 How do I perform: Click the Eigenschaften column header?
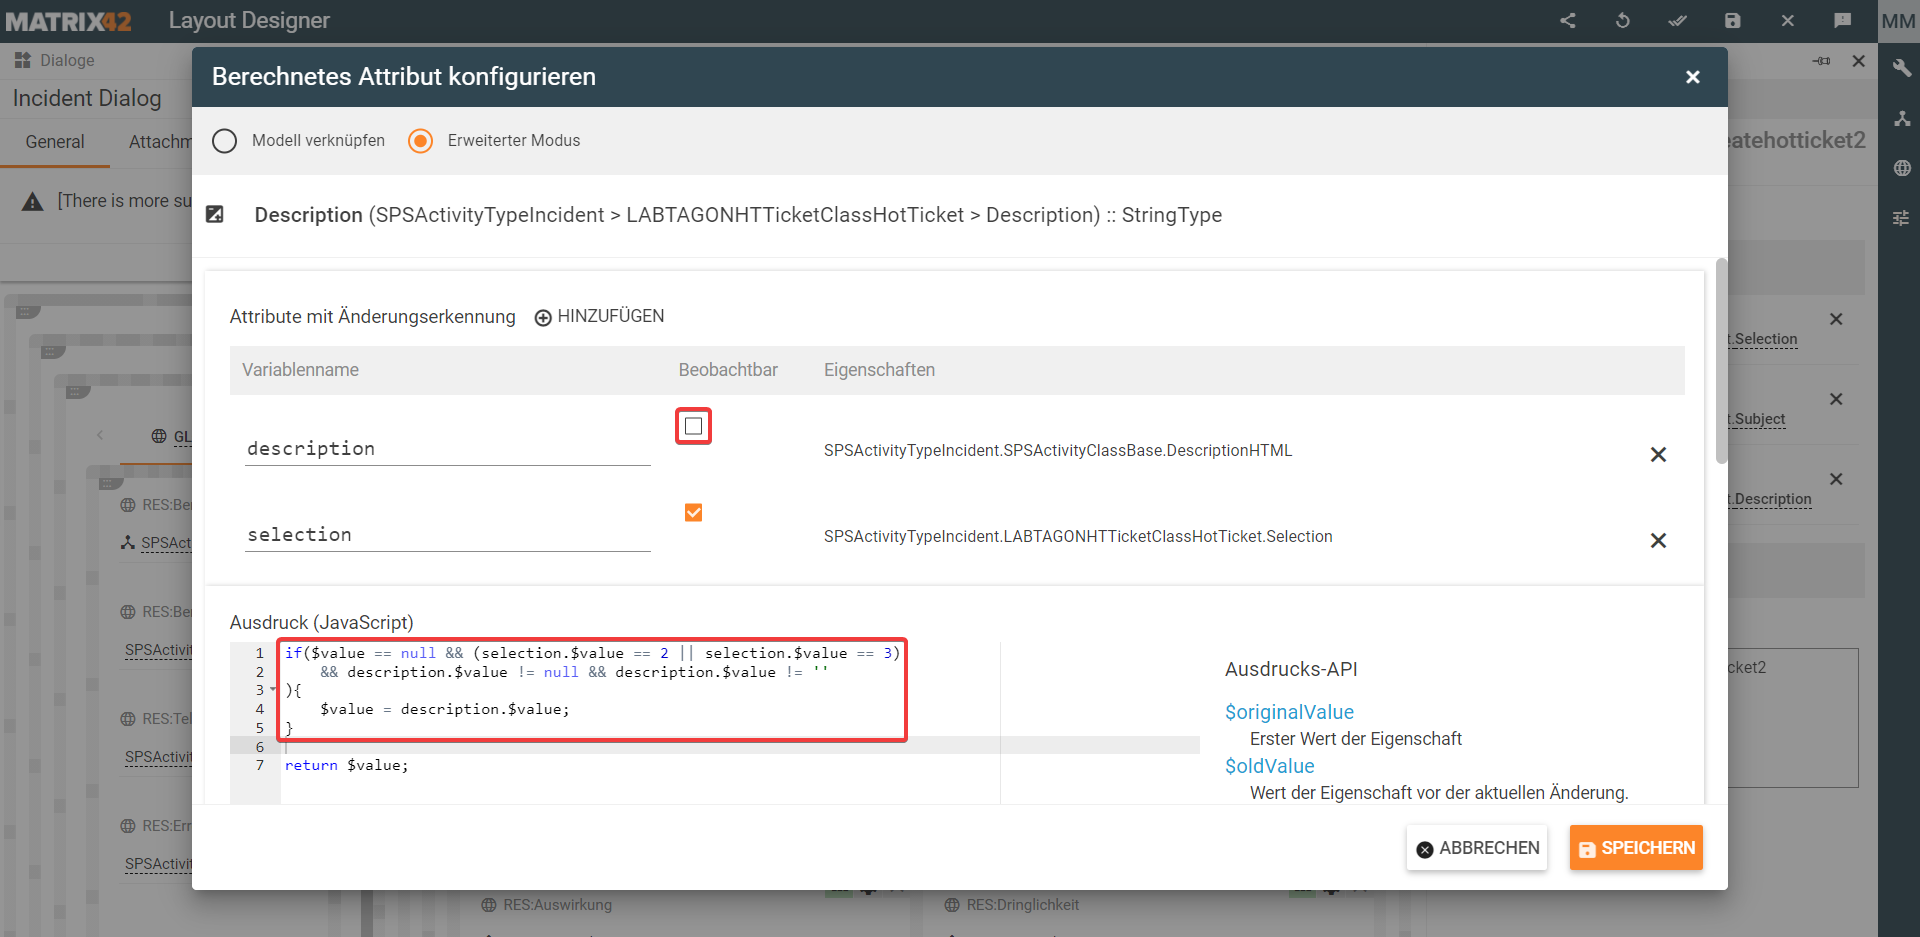pyautogui.click(x=879, y=370)
